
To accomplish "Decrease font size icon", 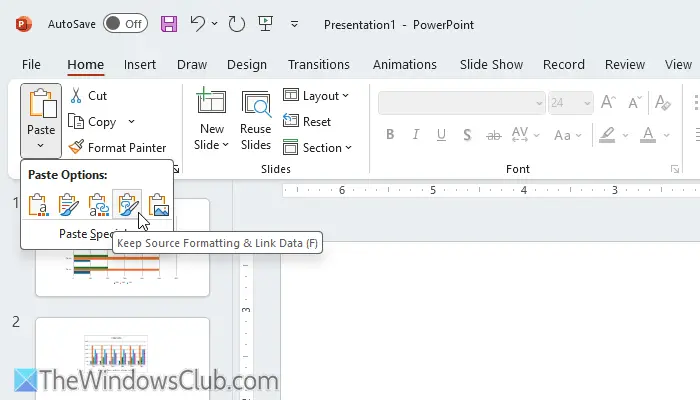I will pyautogui.click(x=634, y=103).
